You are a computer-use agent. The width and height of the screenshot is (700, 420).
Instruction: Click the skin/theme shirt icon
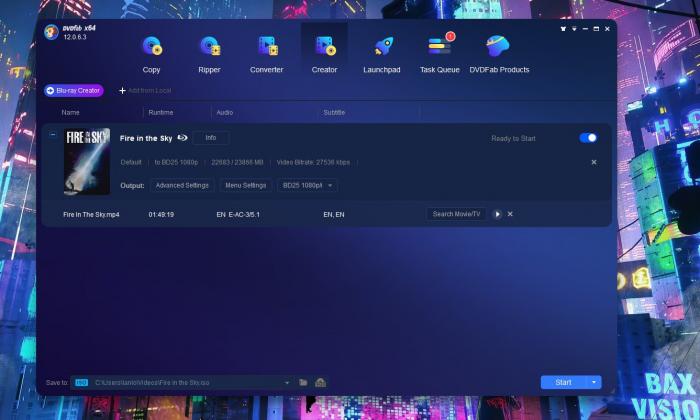563,29
